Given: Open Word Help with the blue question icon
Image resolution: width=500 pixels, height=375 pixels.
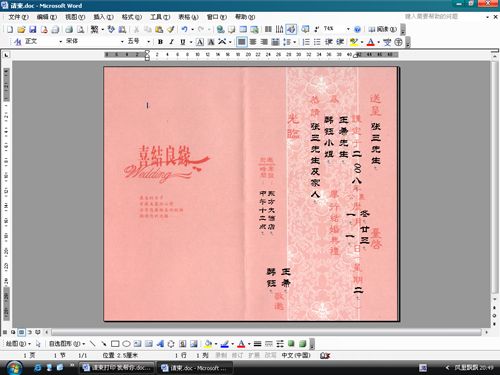Looking at the screenshot, I should (357, 30).
